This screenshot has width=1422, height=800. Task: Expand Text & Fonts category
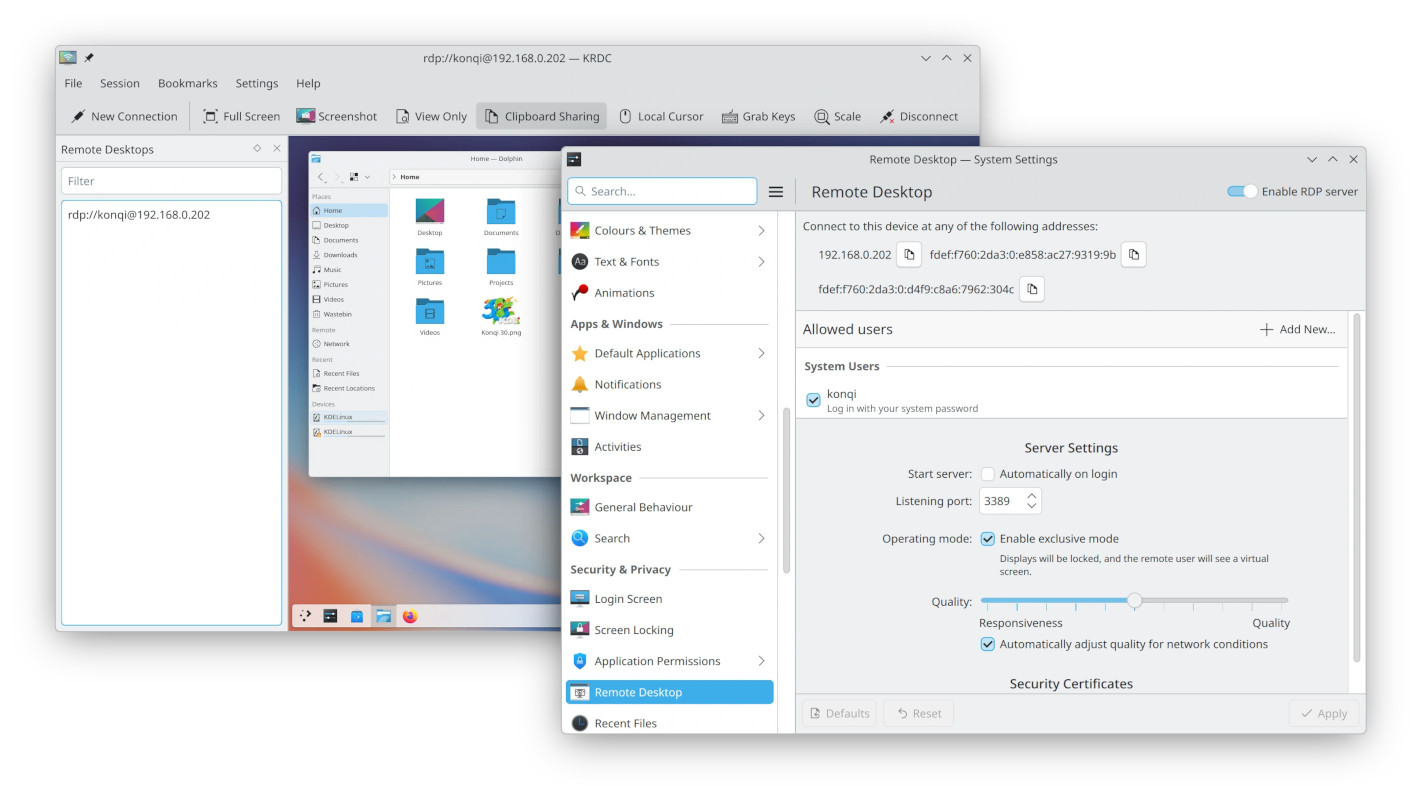761,261
